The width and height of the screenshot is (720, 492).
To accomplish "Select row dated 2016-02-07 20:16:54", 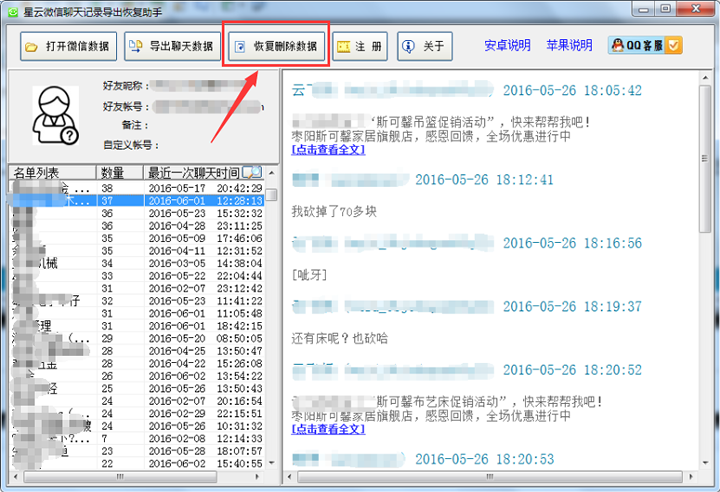I will point(137,401).
